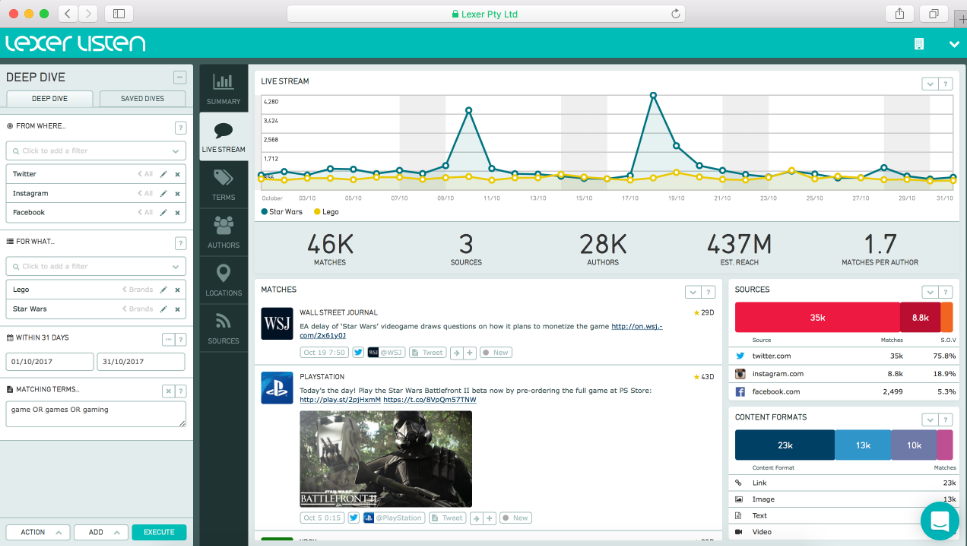The width and height of the screenshot is (967, 546).
Task: Open the chat support bubble icon
Action: [x=939, y=521]
